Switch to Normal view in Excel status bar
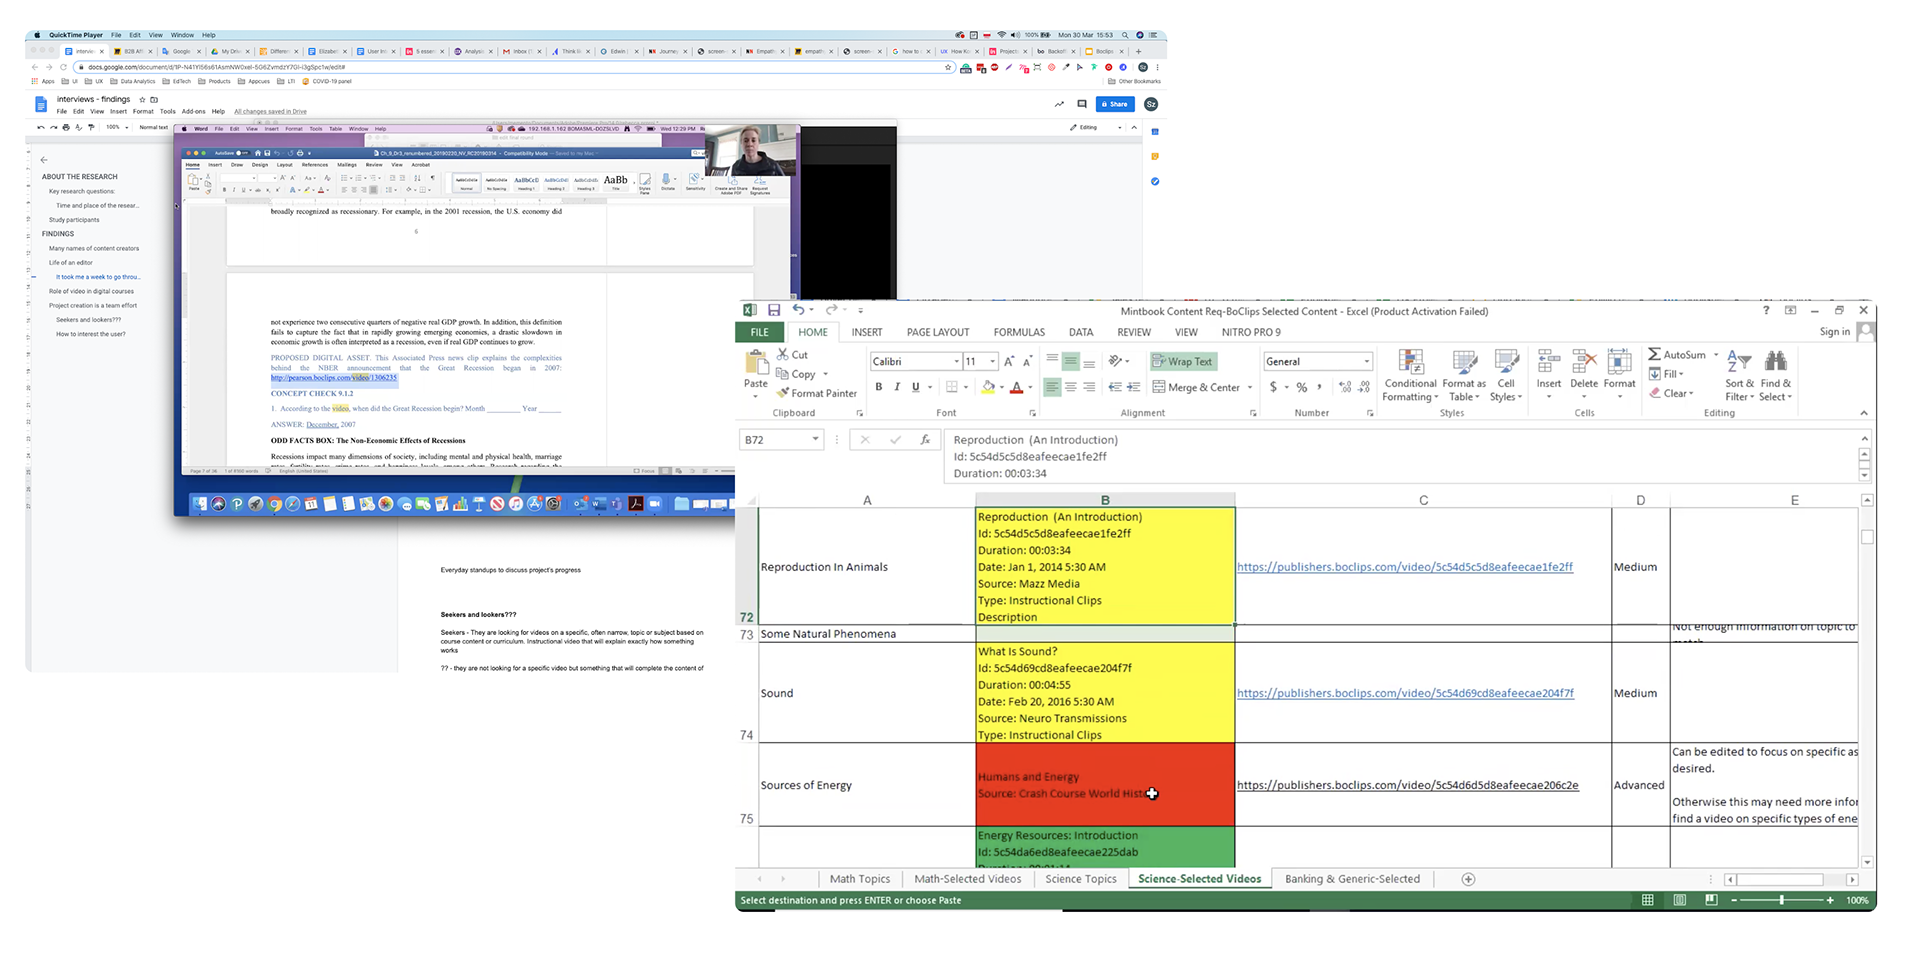 pyautogui.click(x=1647, y=900)
